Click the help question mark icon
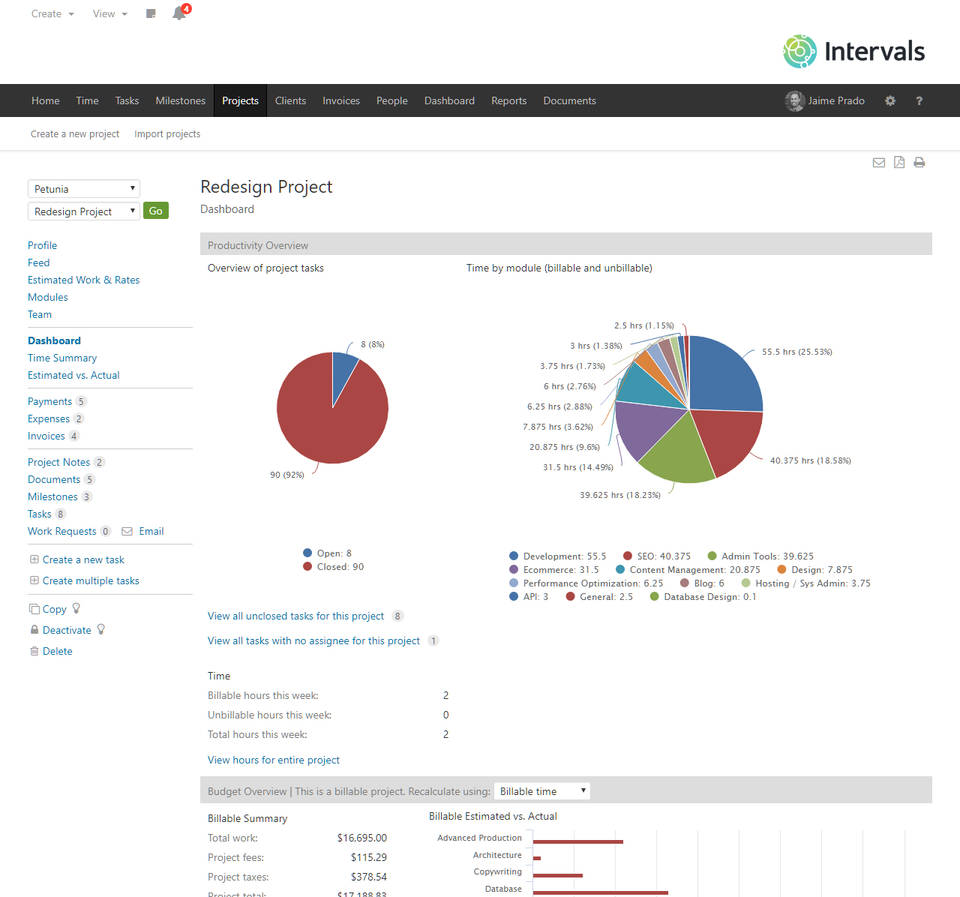The width and height of the screenshot is (960, 897). pyautogui.click(x=919, y=101)
